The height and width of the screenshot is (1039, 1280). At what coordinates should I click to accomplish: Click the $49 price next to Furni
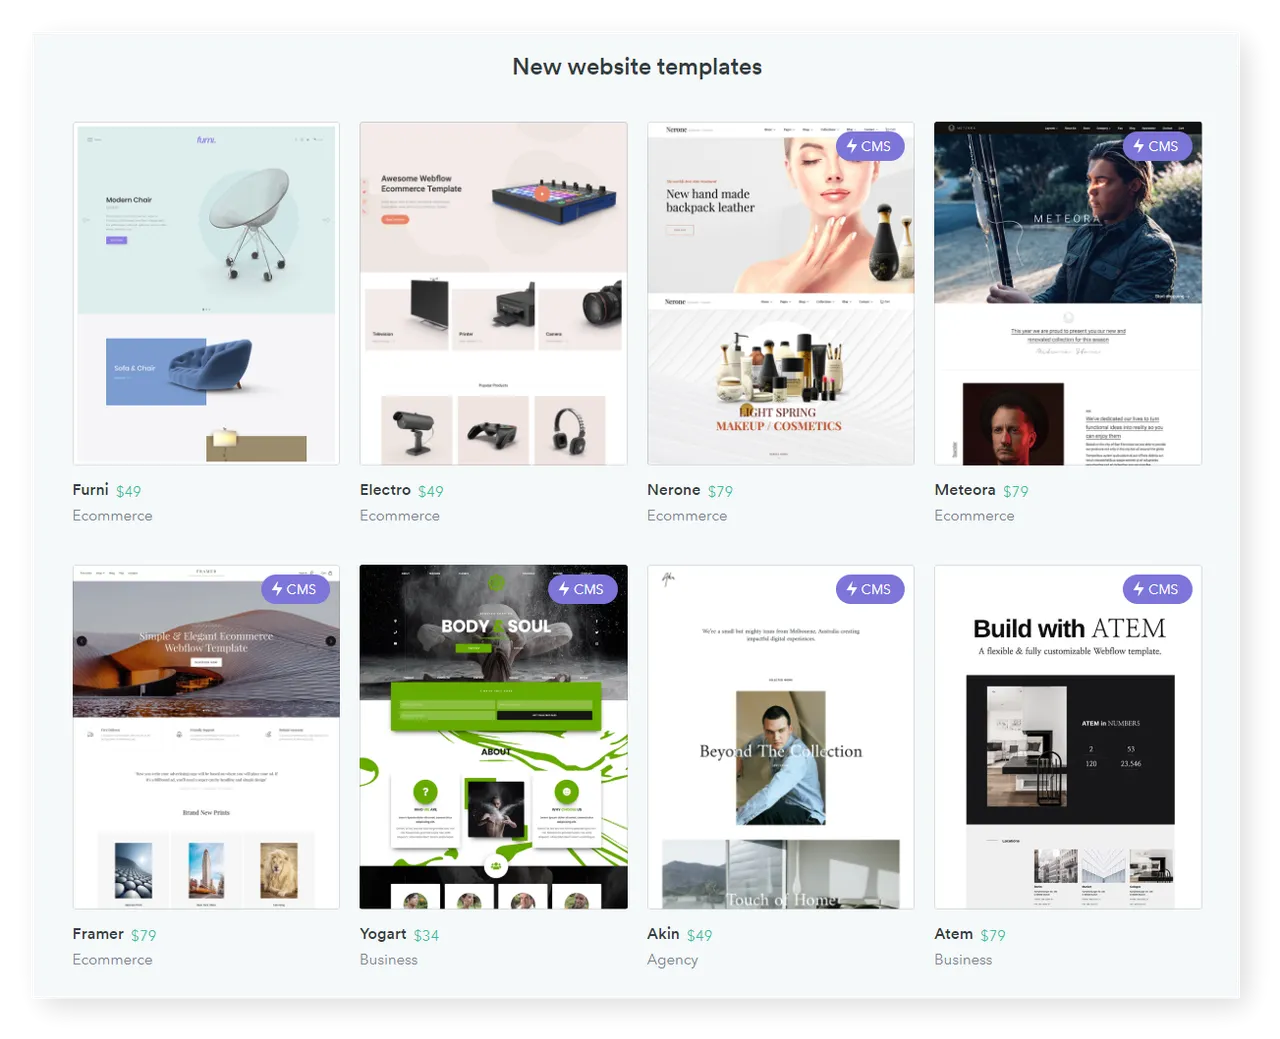(128, 491)
